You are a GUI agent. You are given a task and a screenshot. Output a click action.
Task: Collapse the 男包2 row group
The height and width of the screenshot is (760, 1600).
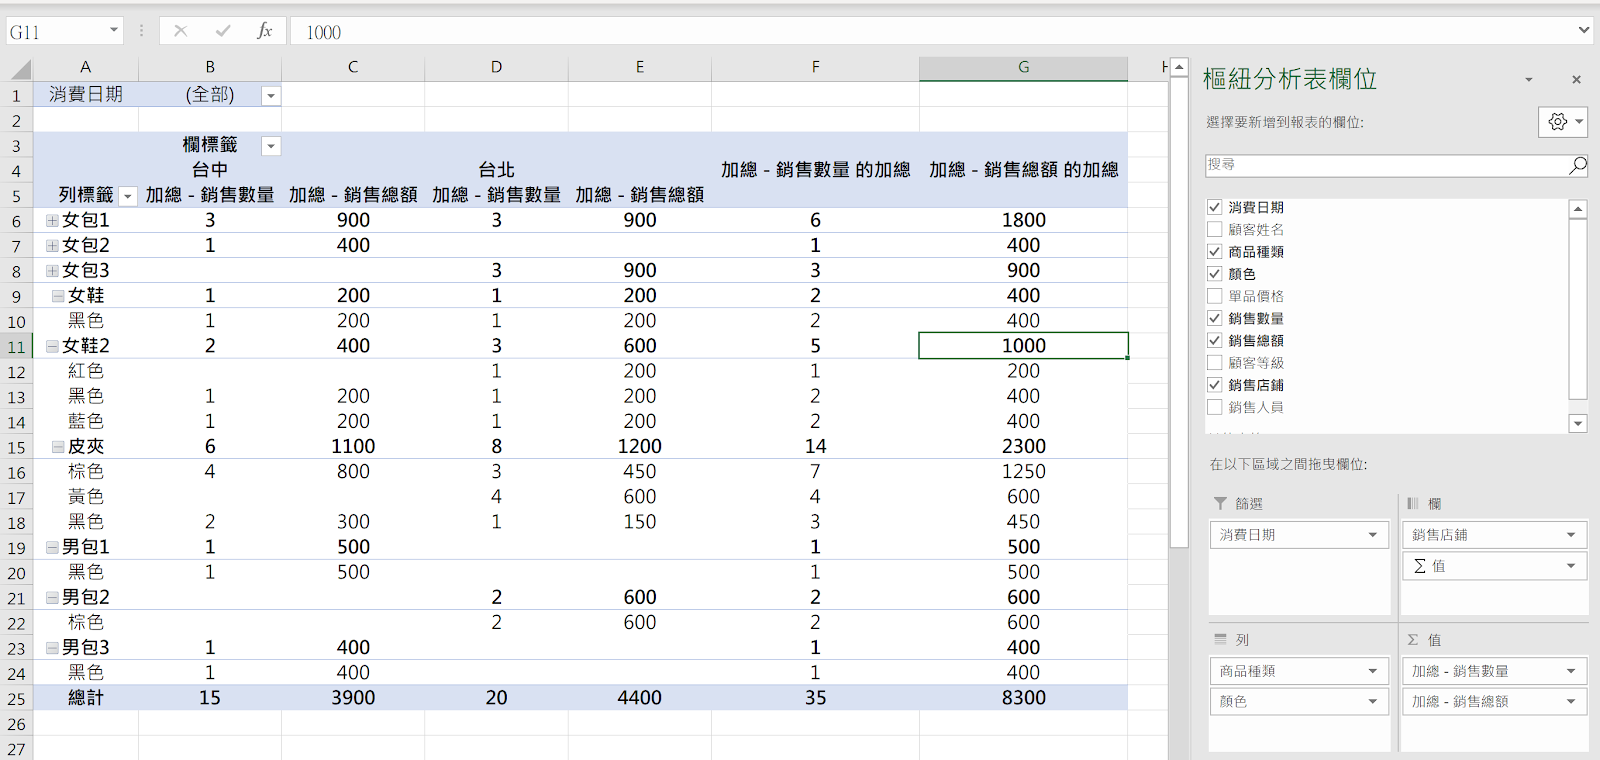coord(52,597)
